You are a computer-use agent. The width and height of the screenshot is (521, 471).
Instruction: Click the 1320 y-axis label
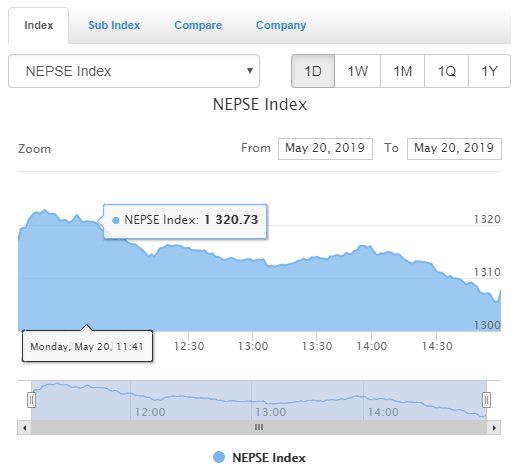487,219
